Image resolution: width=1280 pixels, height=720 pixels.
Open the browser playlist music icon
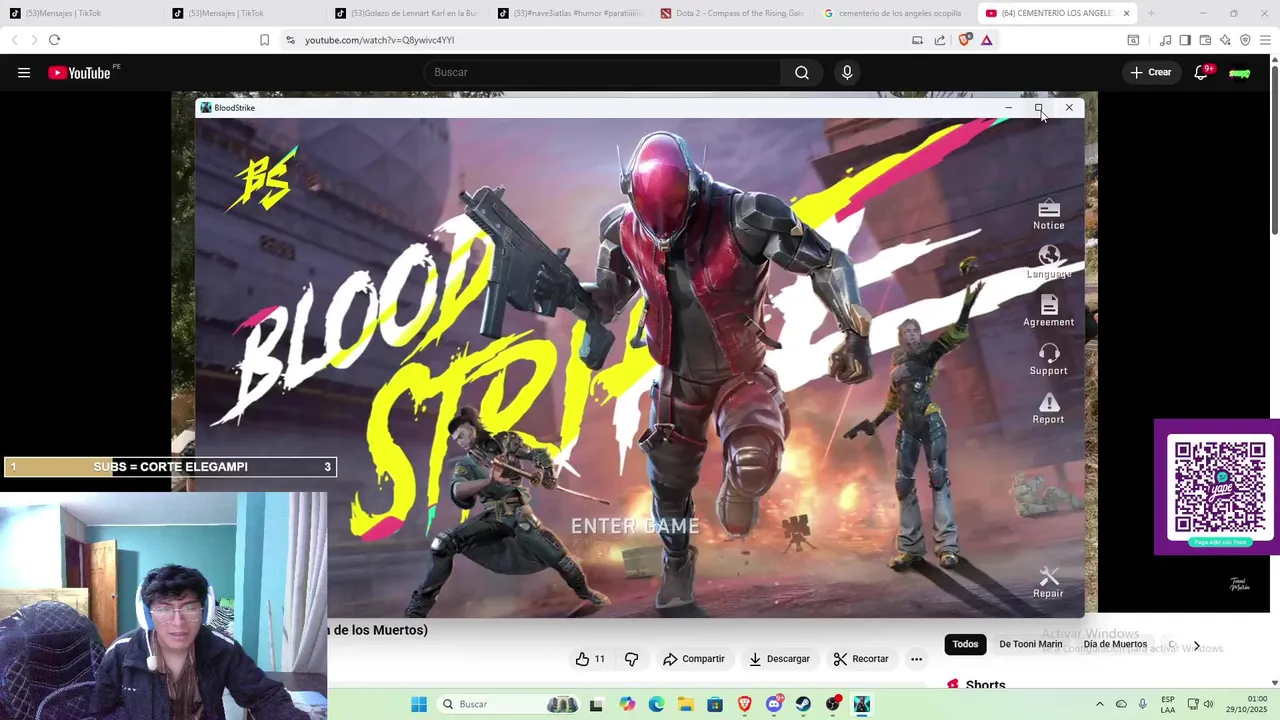tap(1165, 40)
